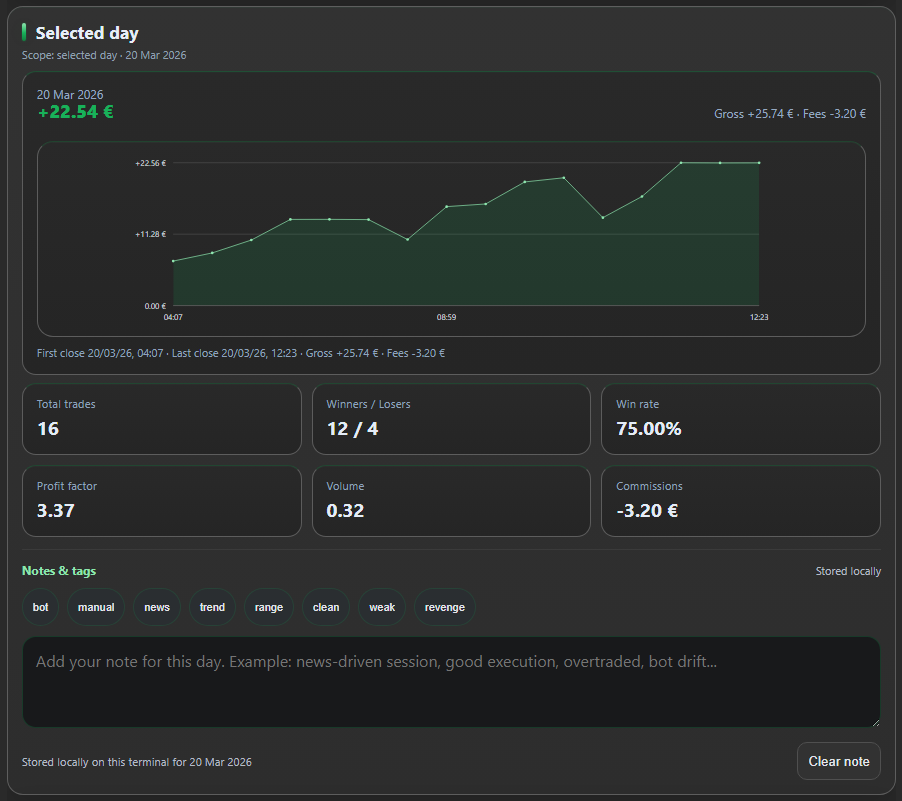Screen dimensions: 902x801
Task: Click inside the note entry field
Action: 451,680
